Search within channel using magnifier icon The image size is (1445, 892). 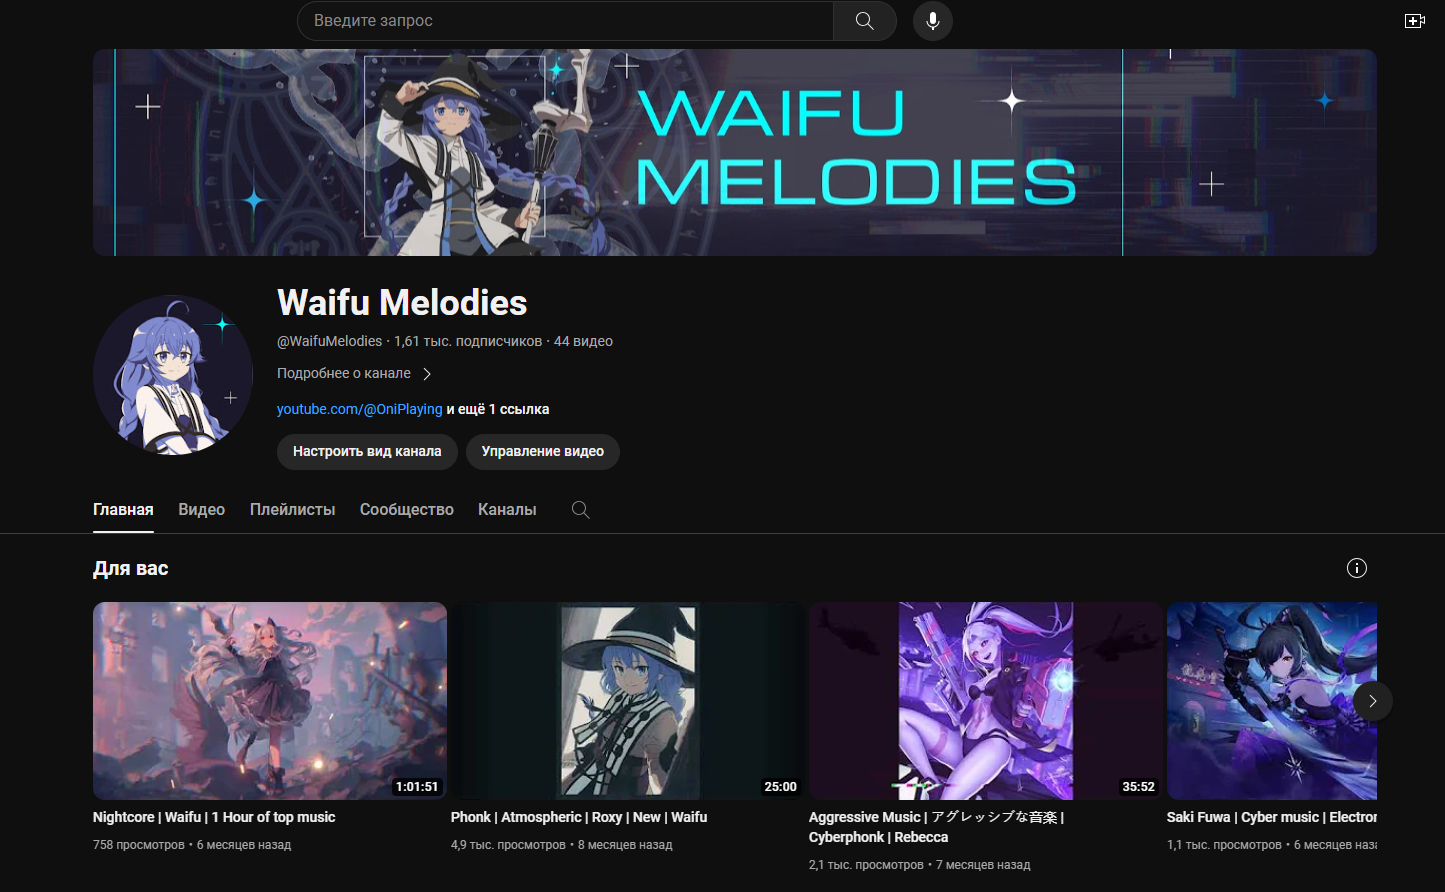580,510
